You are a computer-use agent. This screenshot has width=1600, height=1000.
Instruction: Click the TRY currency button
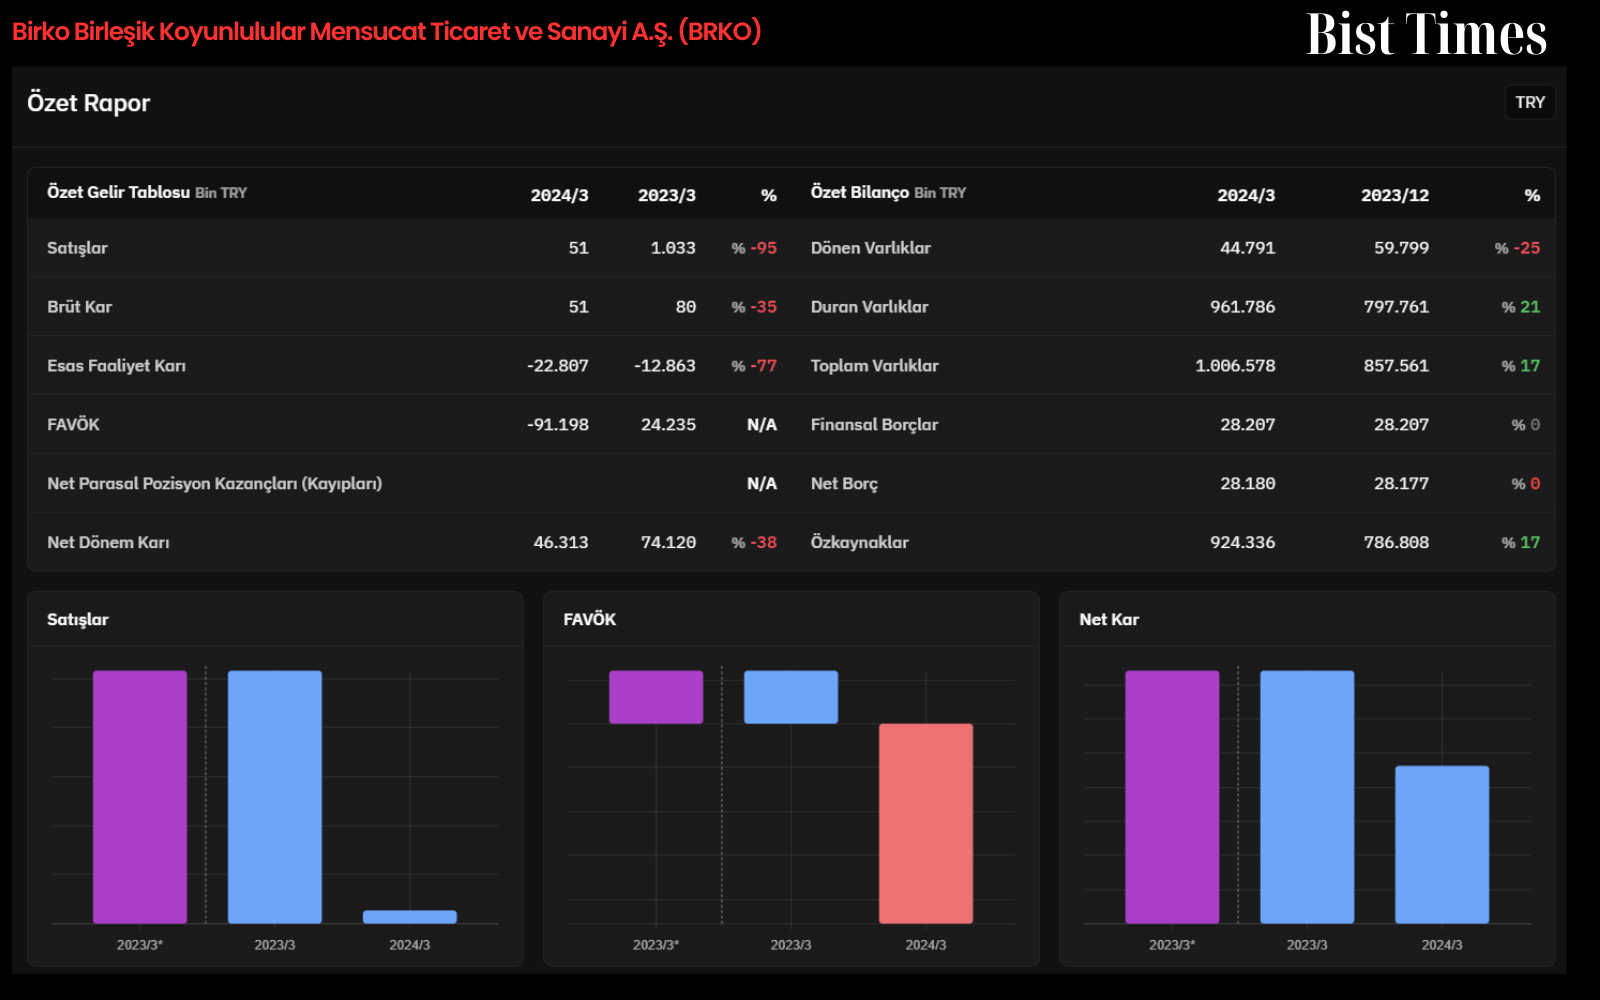(x=1529, y=102)
